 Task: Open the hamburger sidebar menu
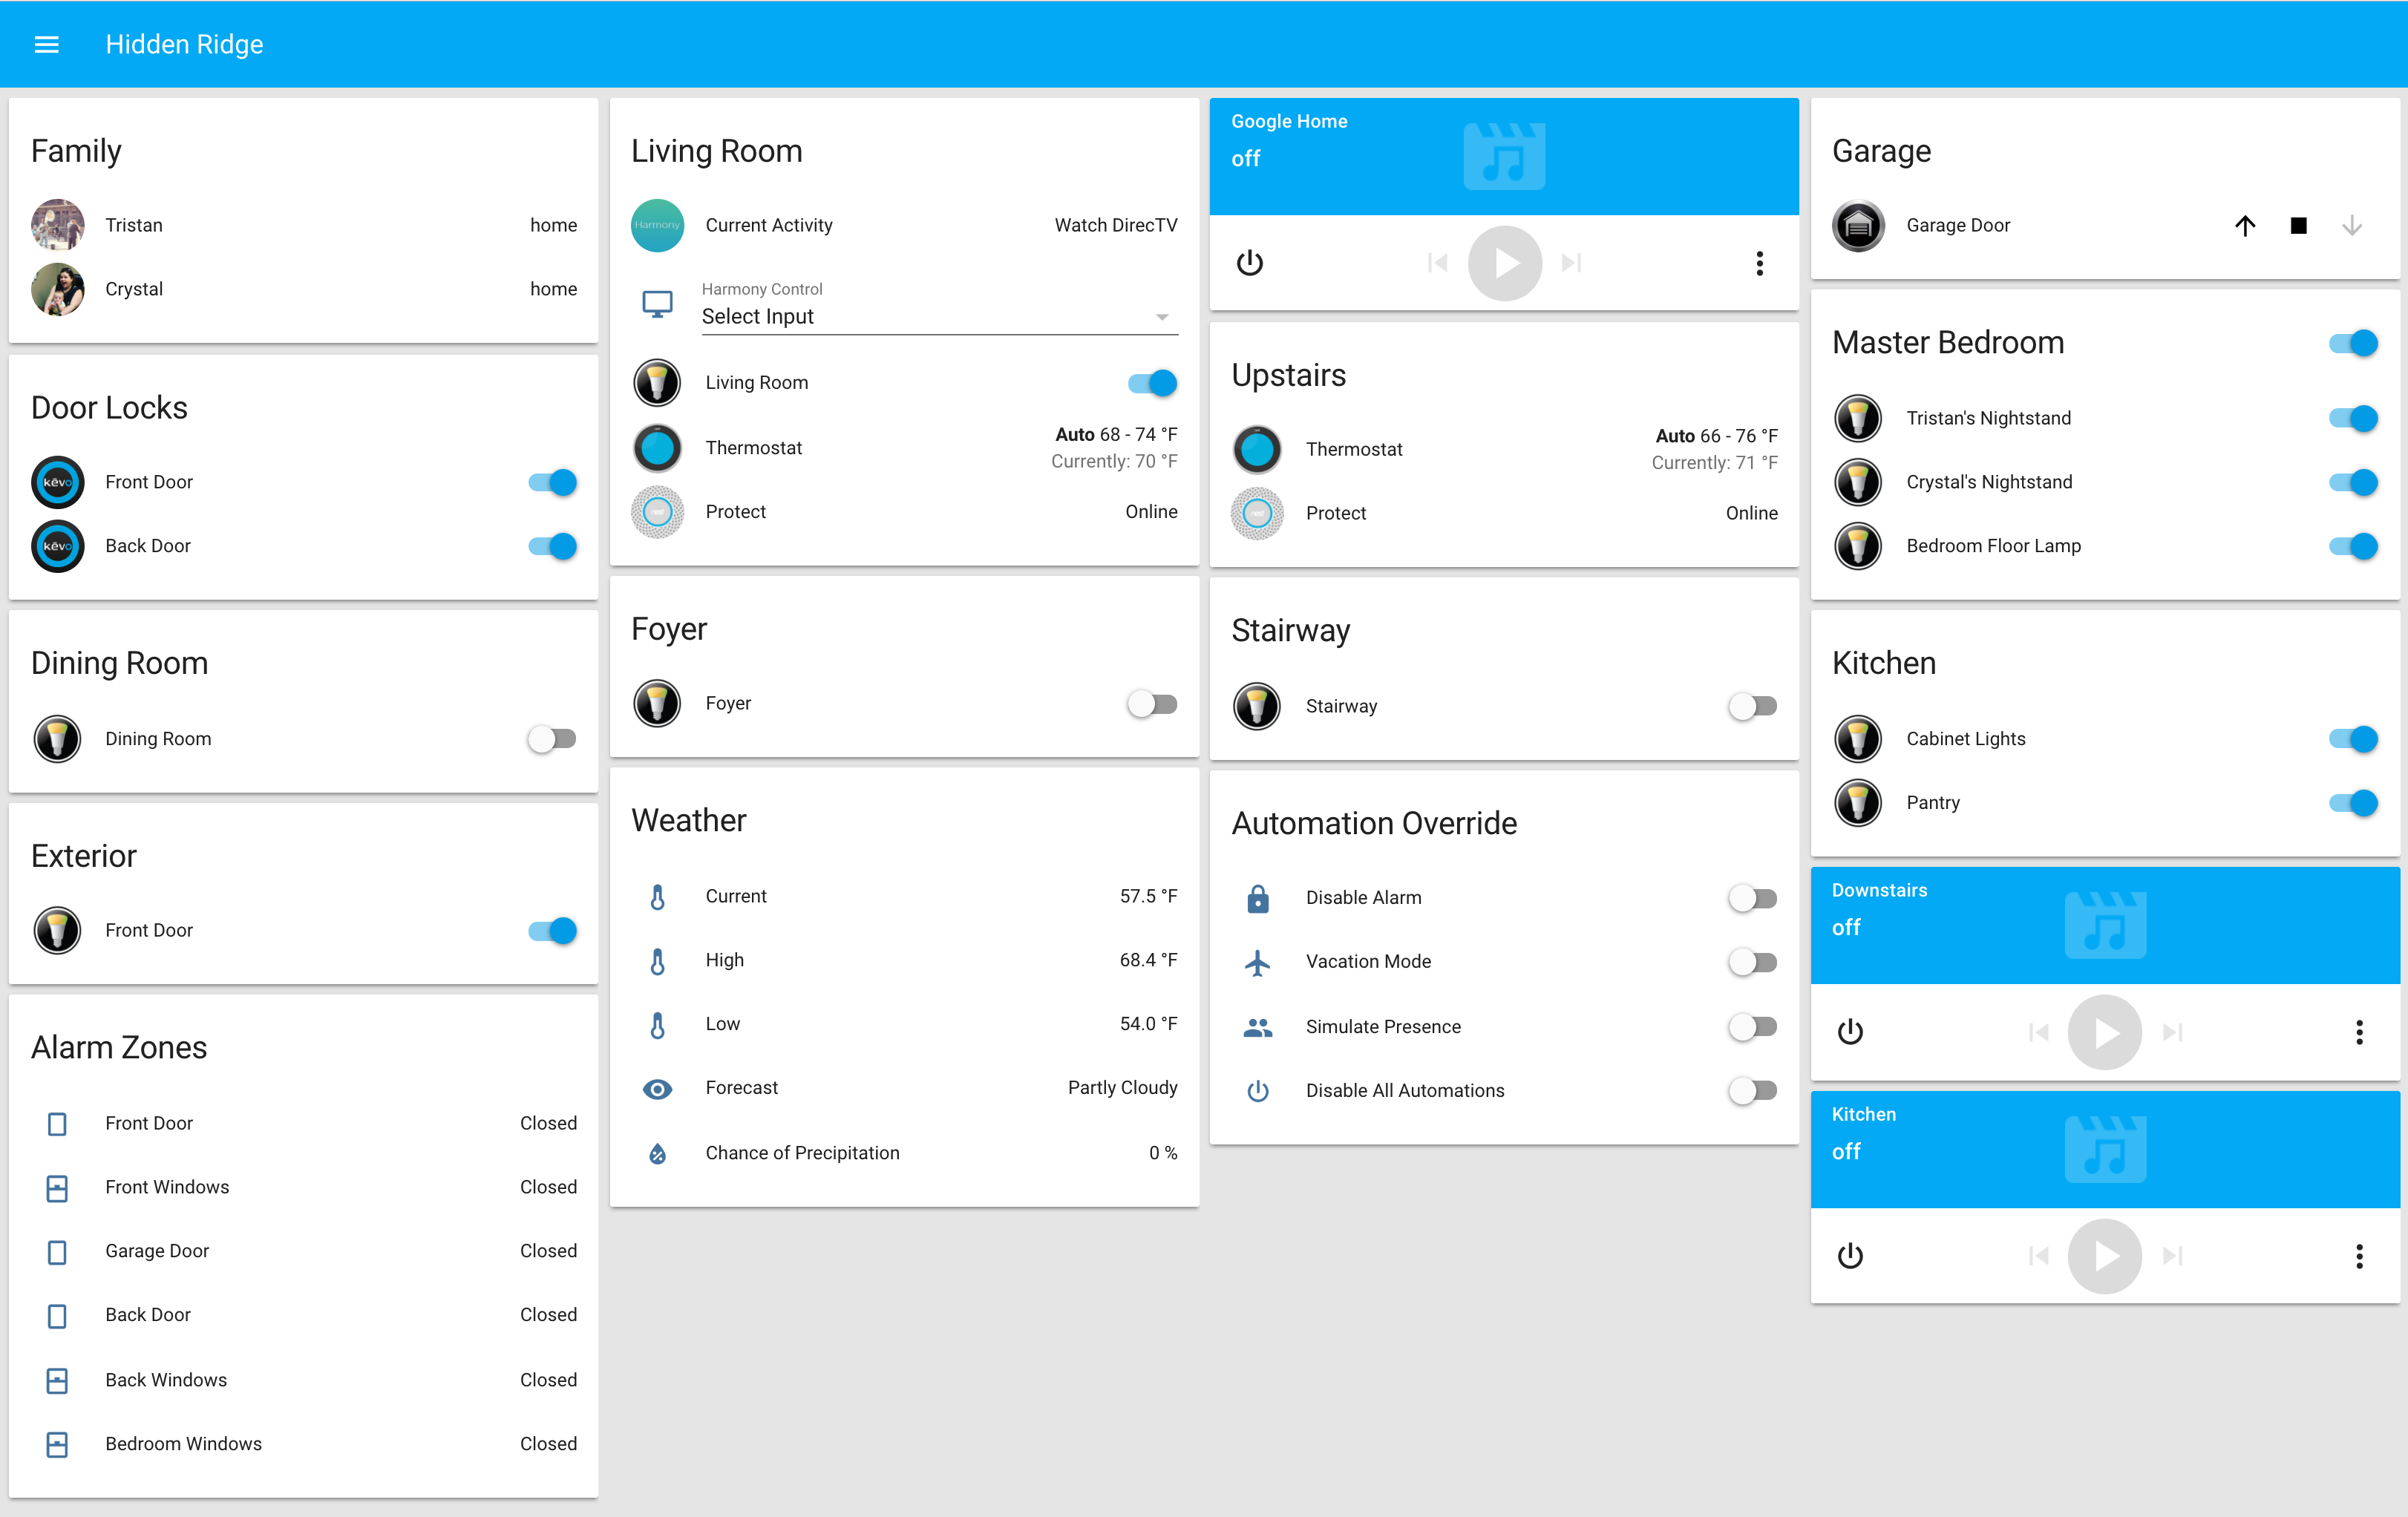click(x=46, y=44)
